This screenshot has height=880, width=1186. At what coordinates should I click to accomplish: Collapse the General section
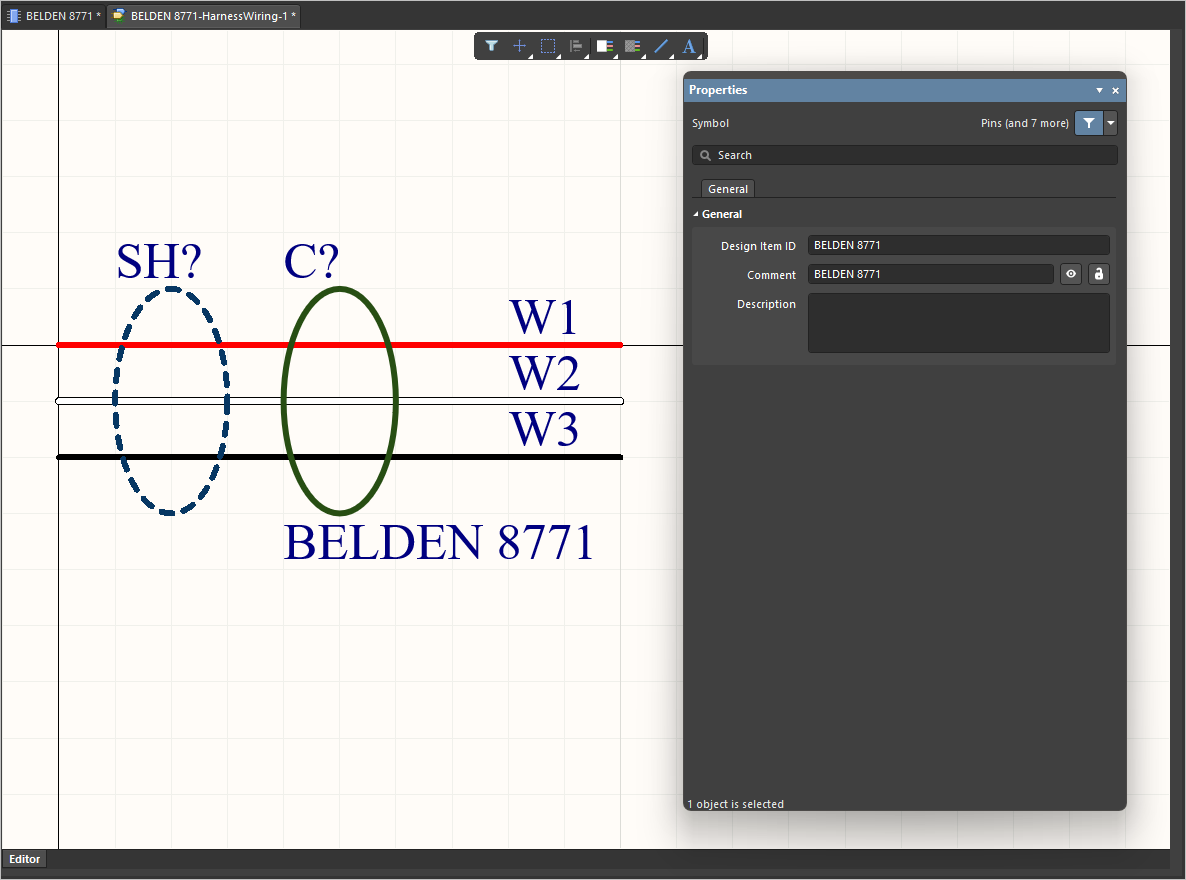(696, 214)
